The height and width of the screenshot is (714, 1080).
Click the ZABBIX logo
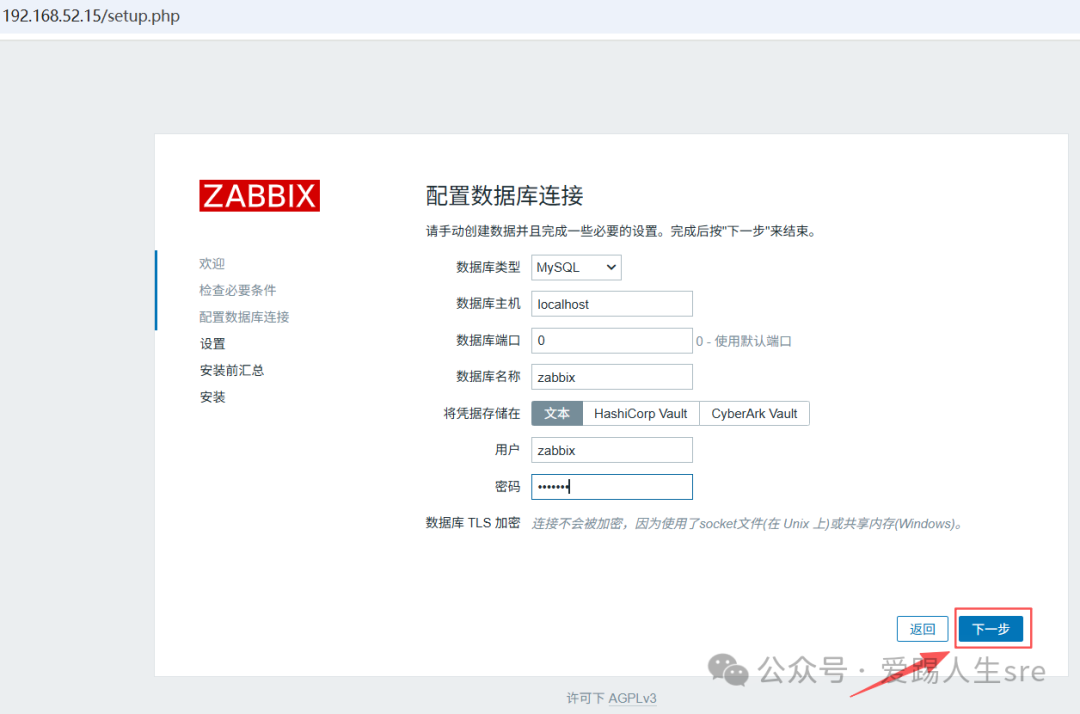point(259,196)
